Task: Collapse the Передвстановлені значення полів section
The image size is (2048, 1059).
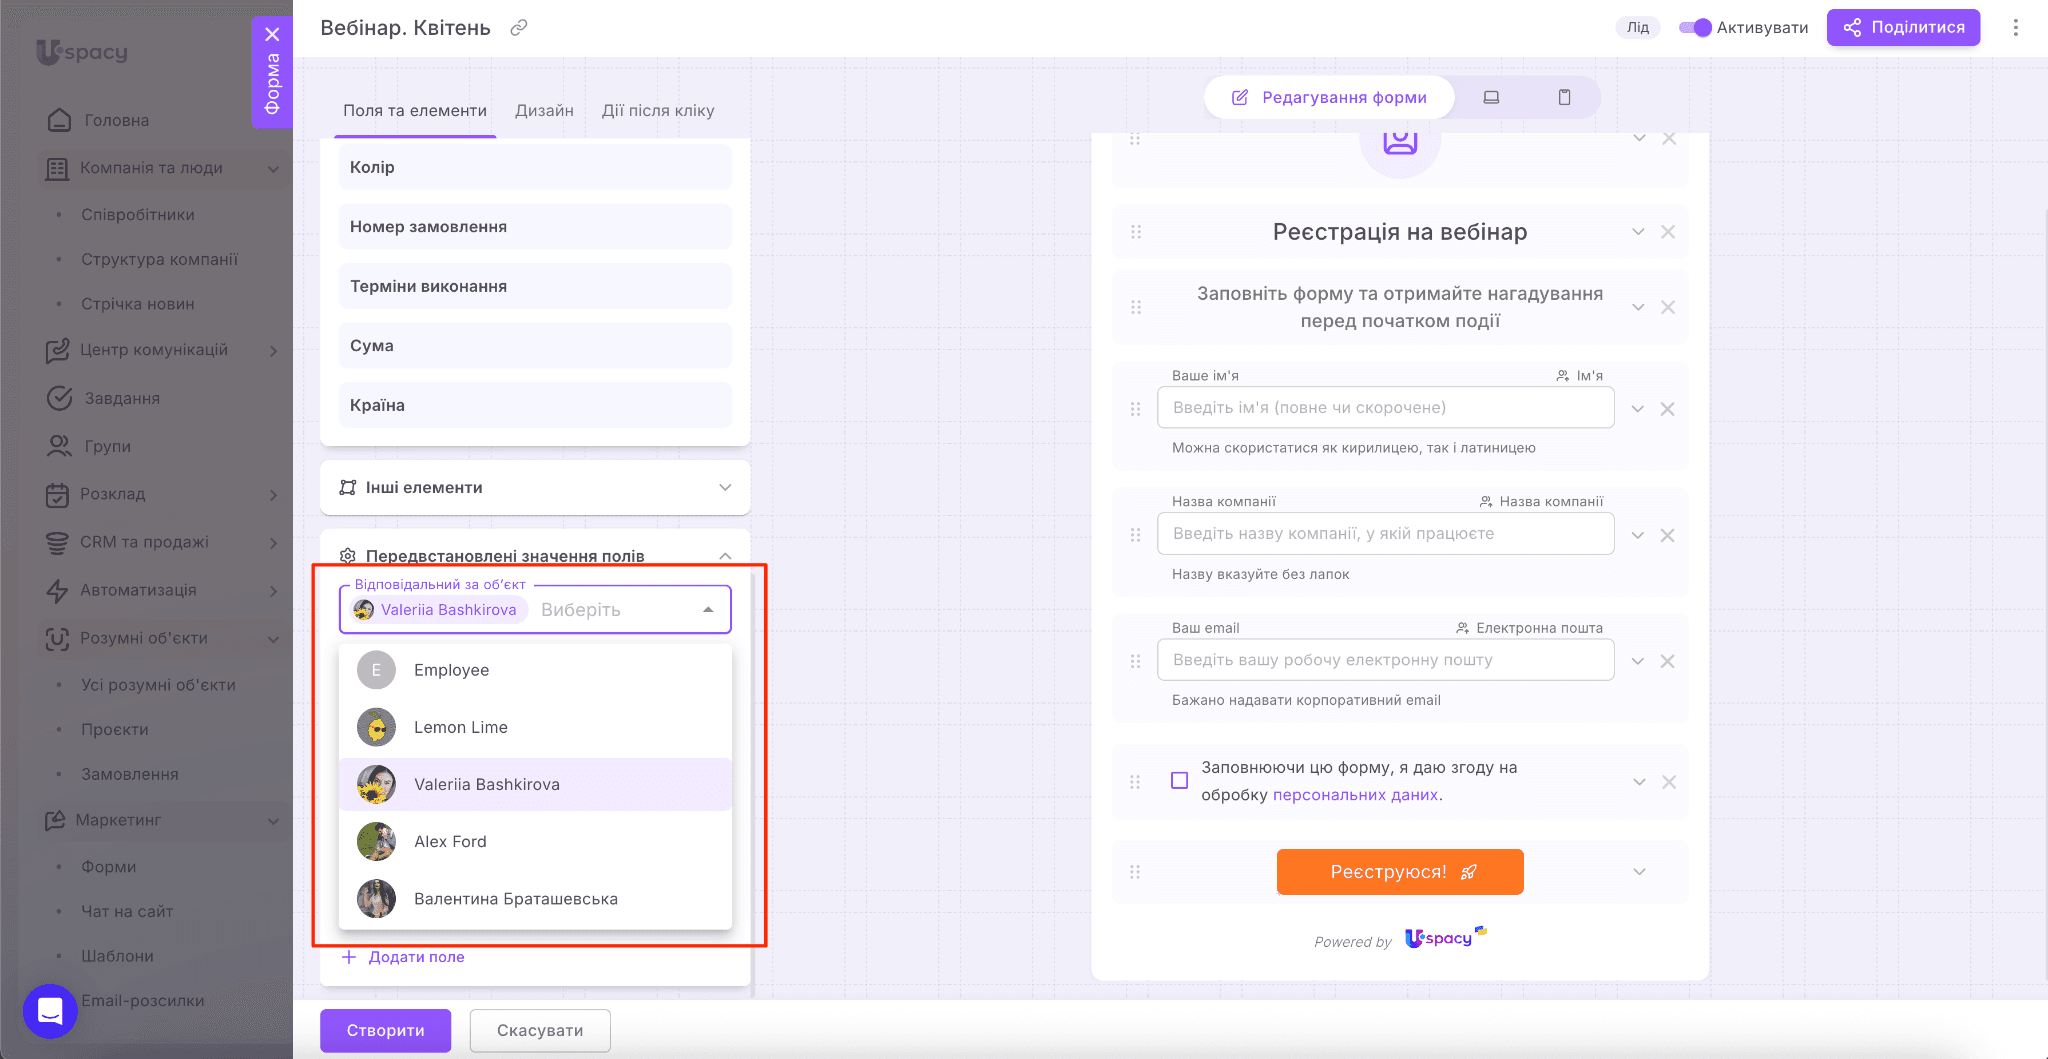Action: 725,556
